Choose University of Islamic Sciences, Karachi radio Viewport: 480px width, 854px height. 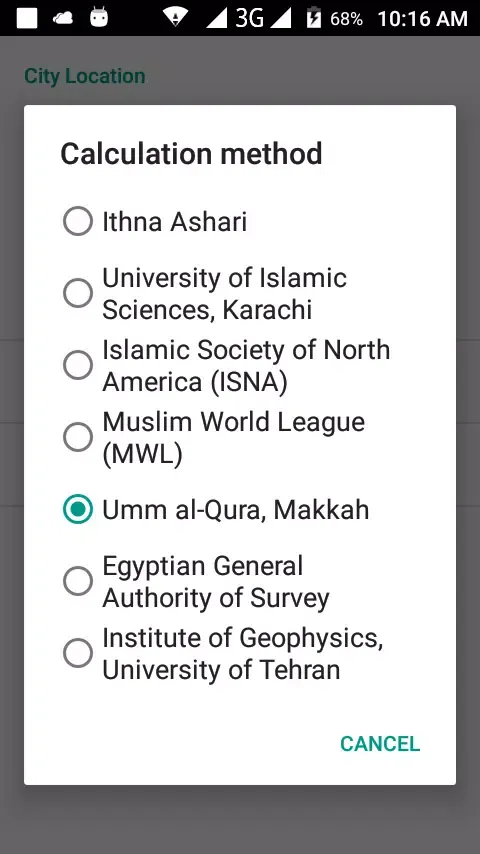click(78, 293)
